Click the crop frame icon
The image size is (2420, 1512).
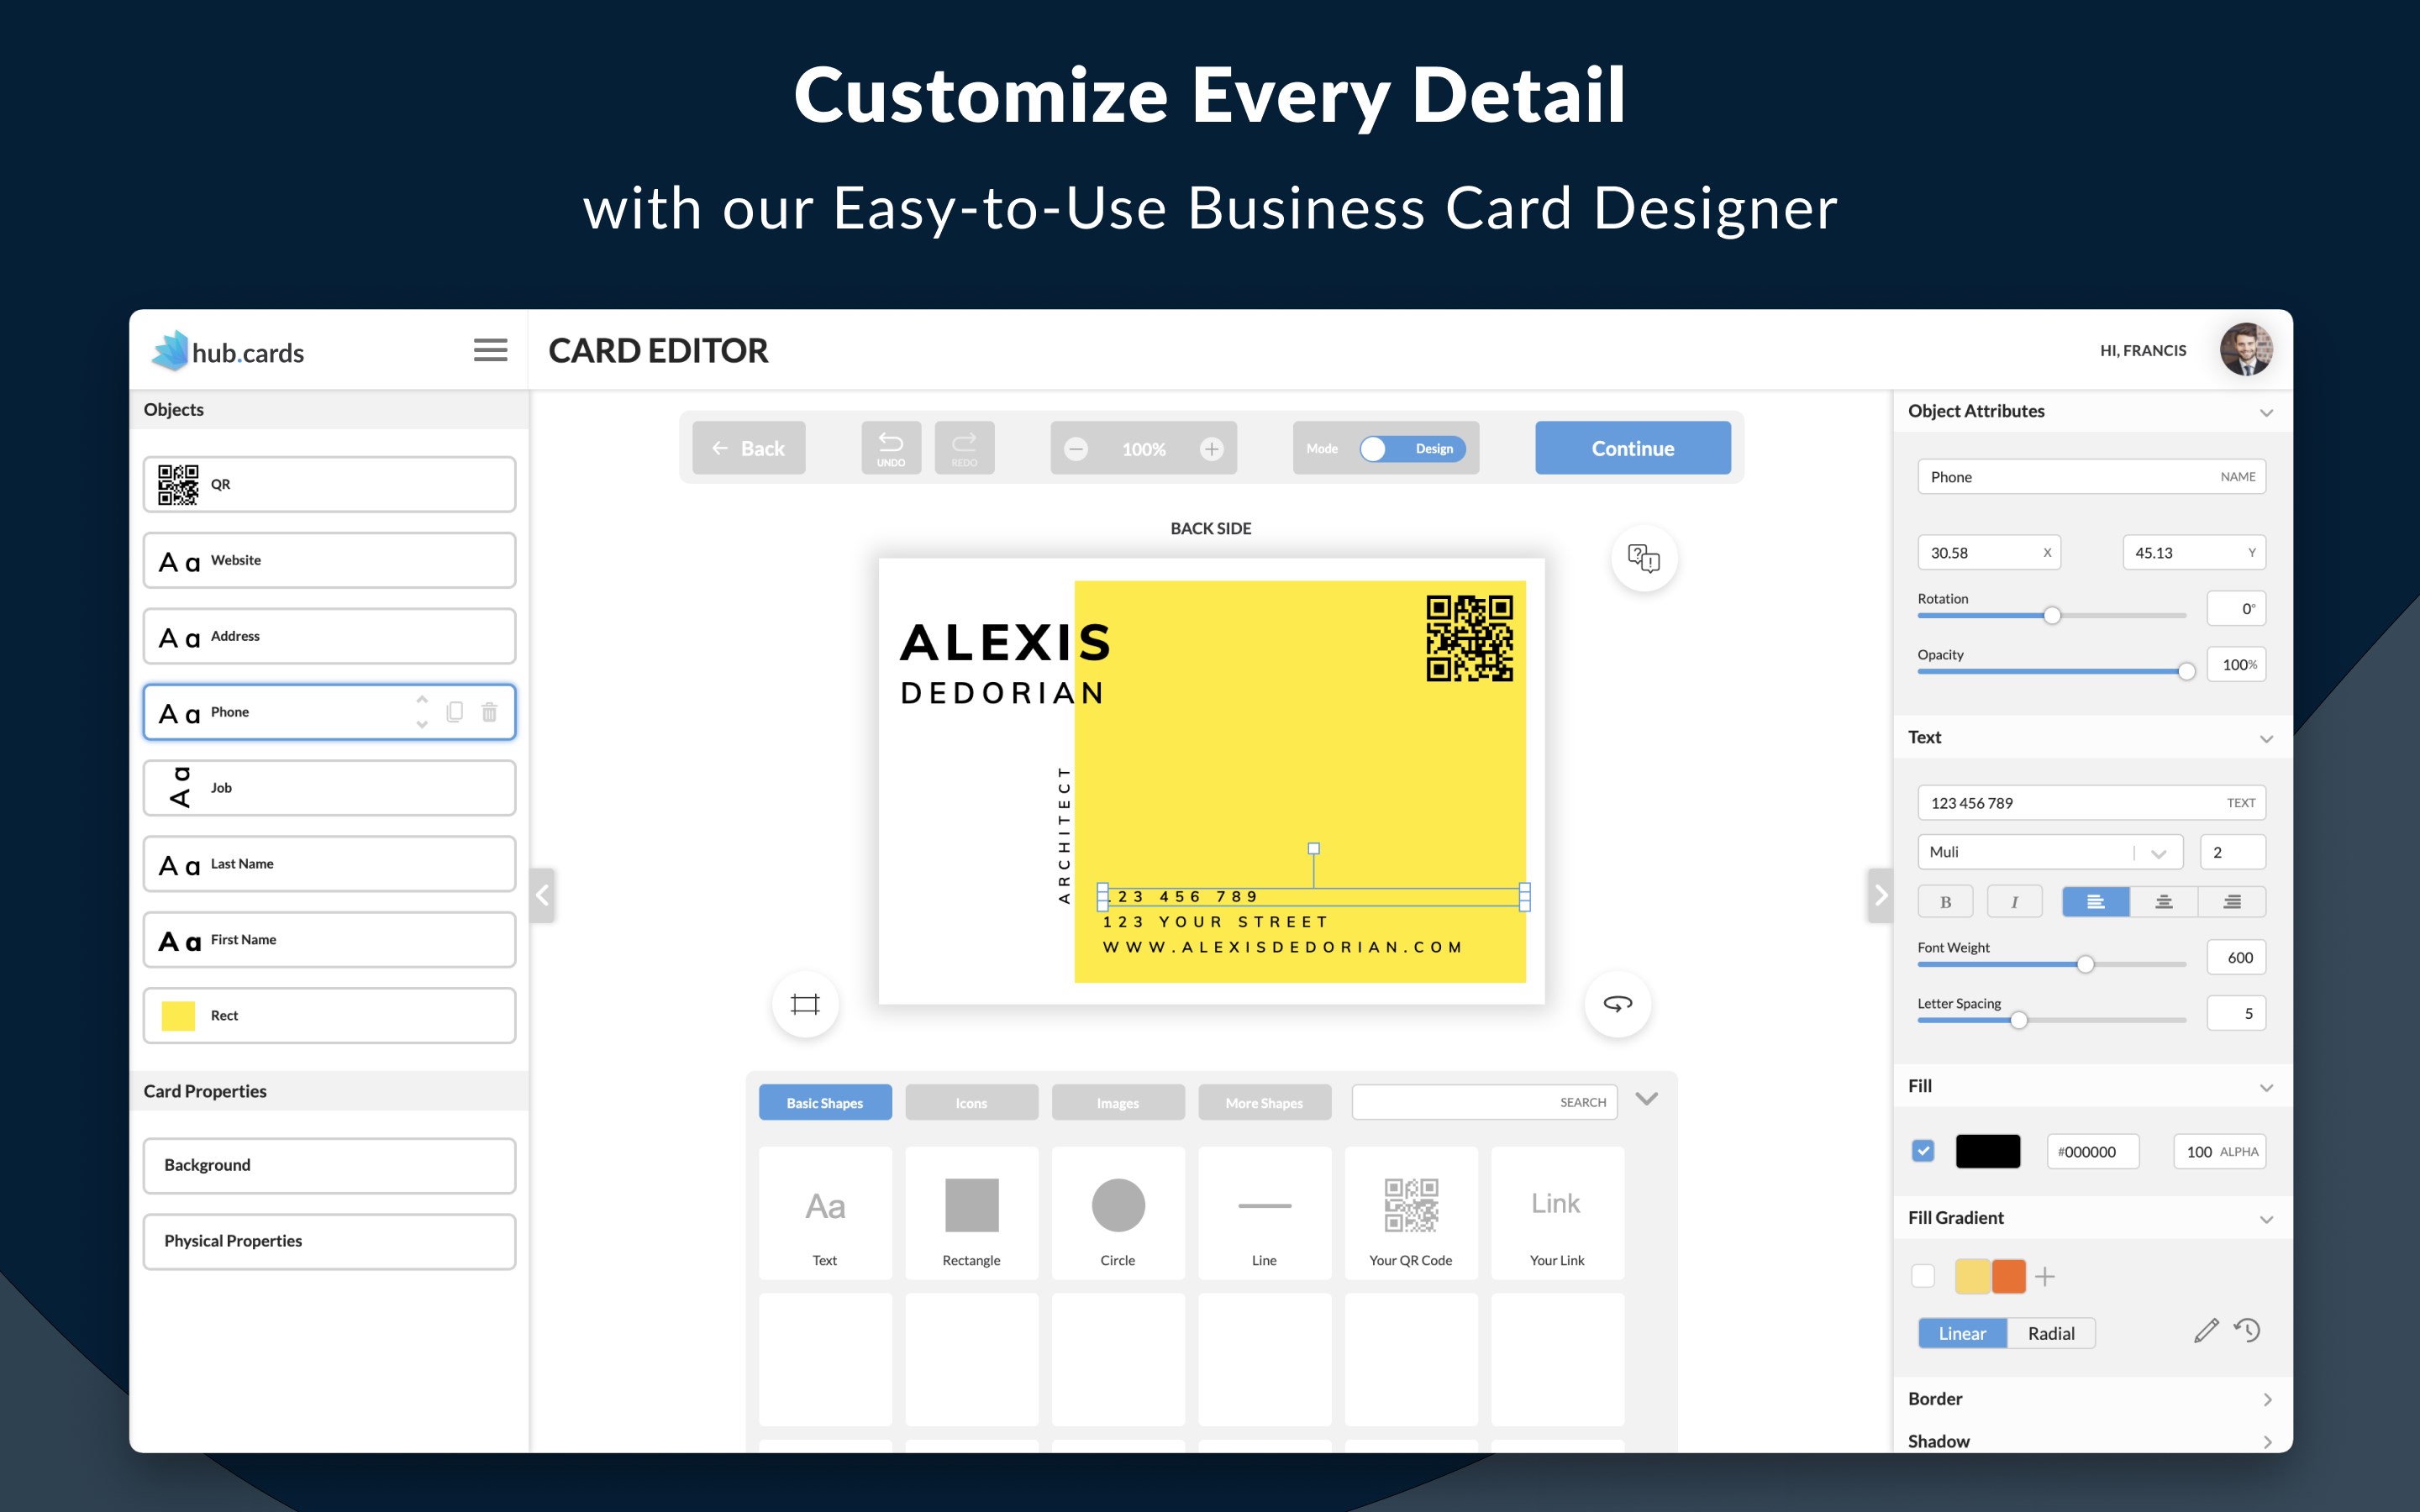805,1003
